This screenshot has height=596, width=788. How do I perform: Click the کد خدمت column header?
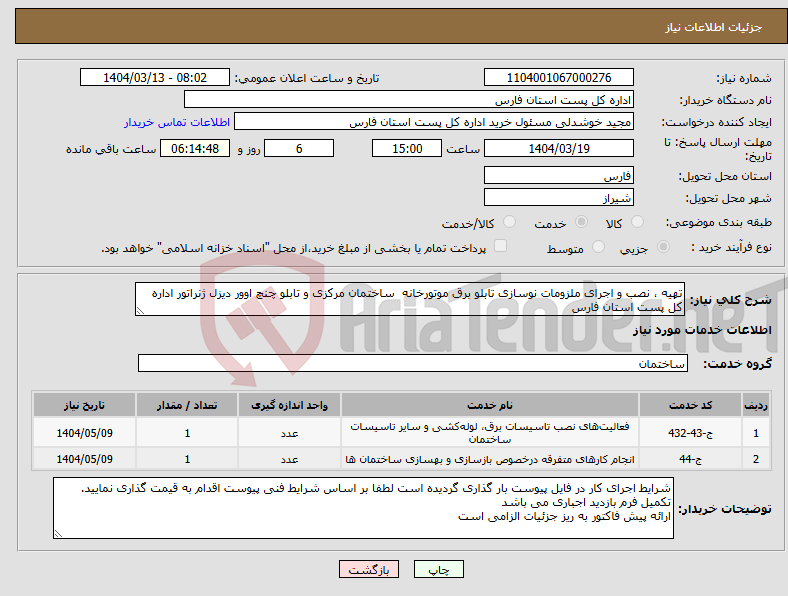coord(691,405)
